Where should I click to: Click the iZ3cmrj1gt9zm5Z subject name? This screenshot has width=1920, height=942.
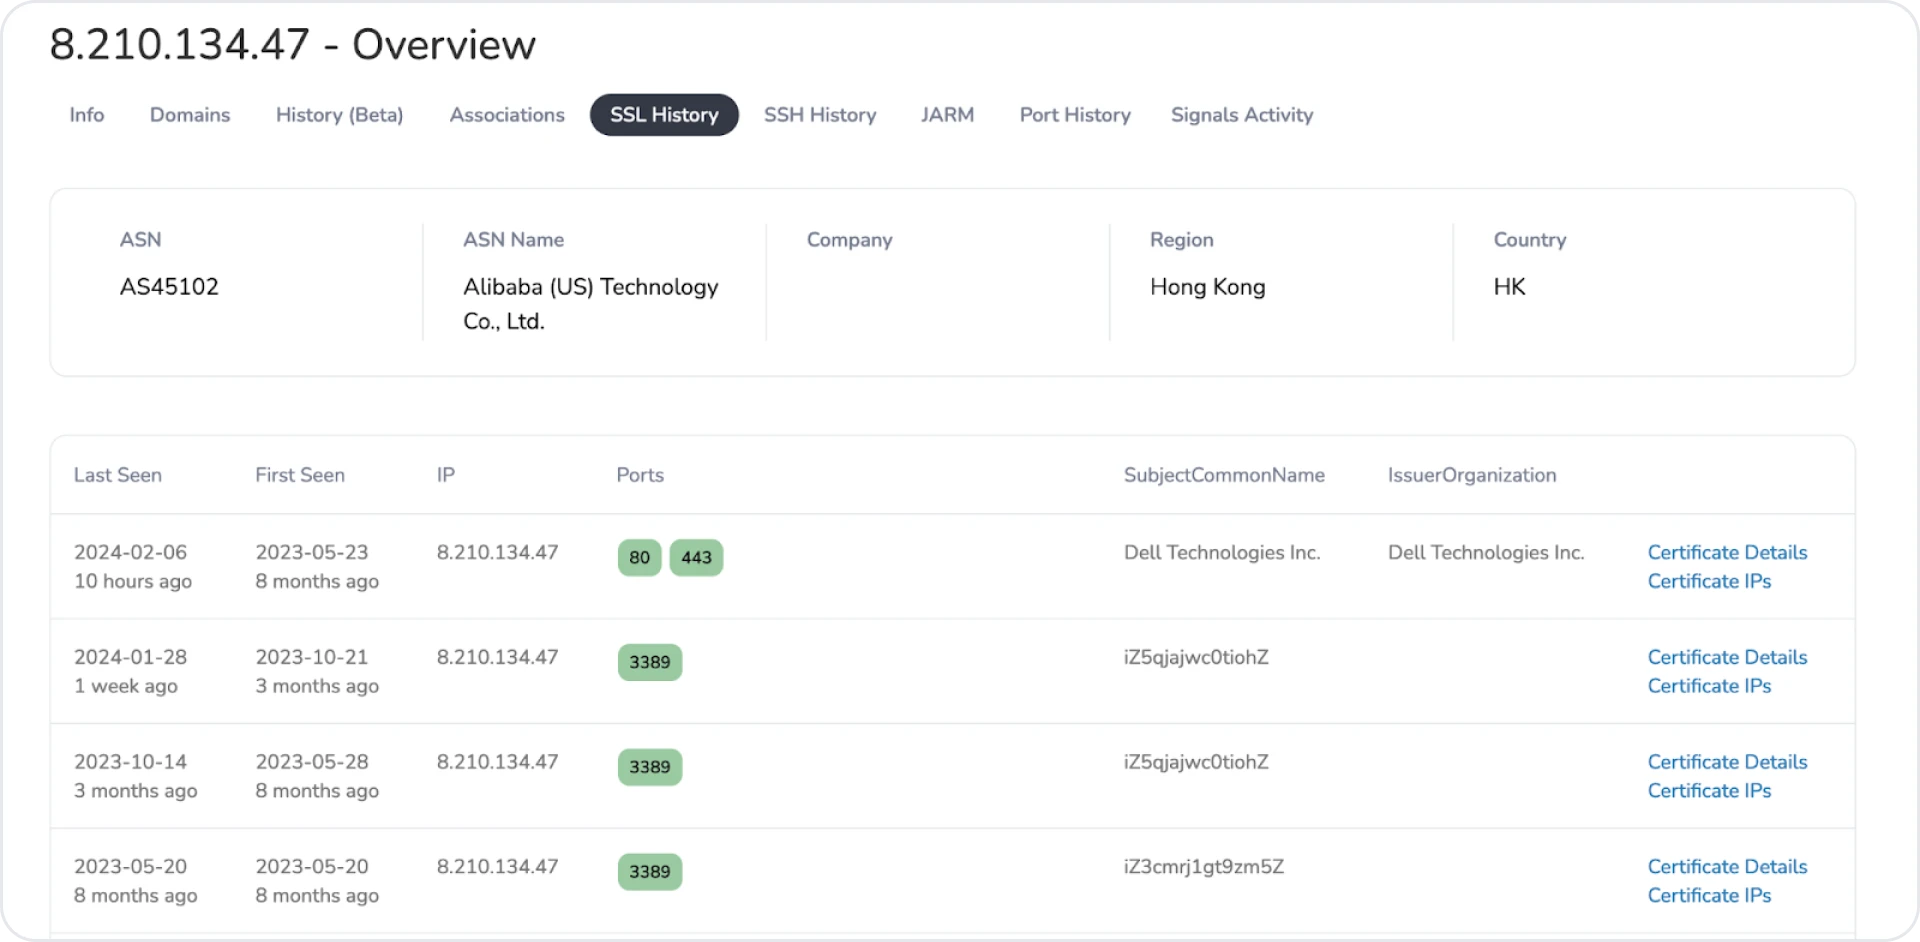(1204, 867)
